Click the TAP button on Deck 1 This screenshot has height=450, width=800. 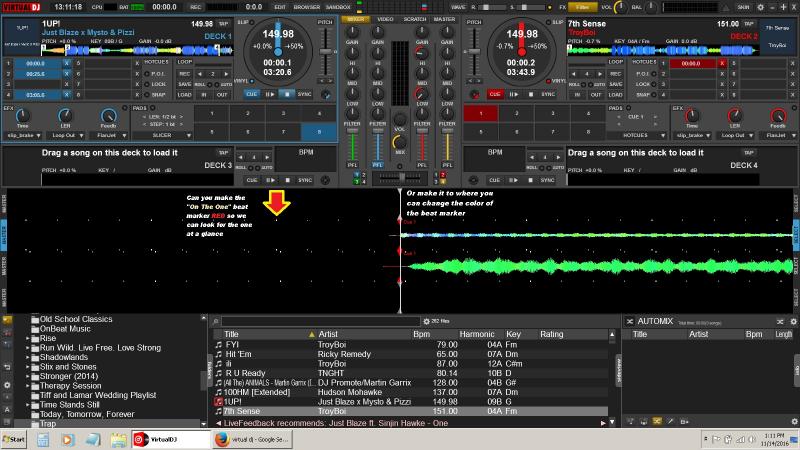tap(223, 24)
